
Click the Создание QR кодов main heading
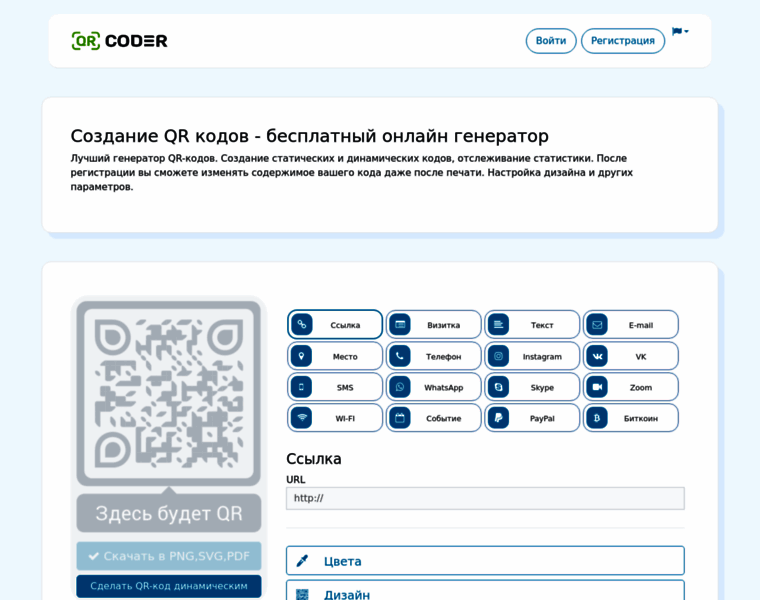pos(310,136)
